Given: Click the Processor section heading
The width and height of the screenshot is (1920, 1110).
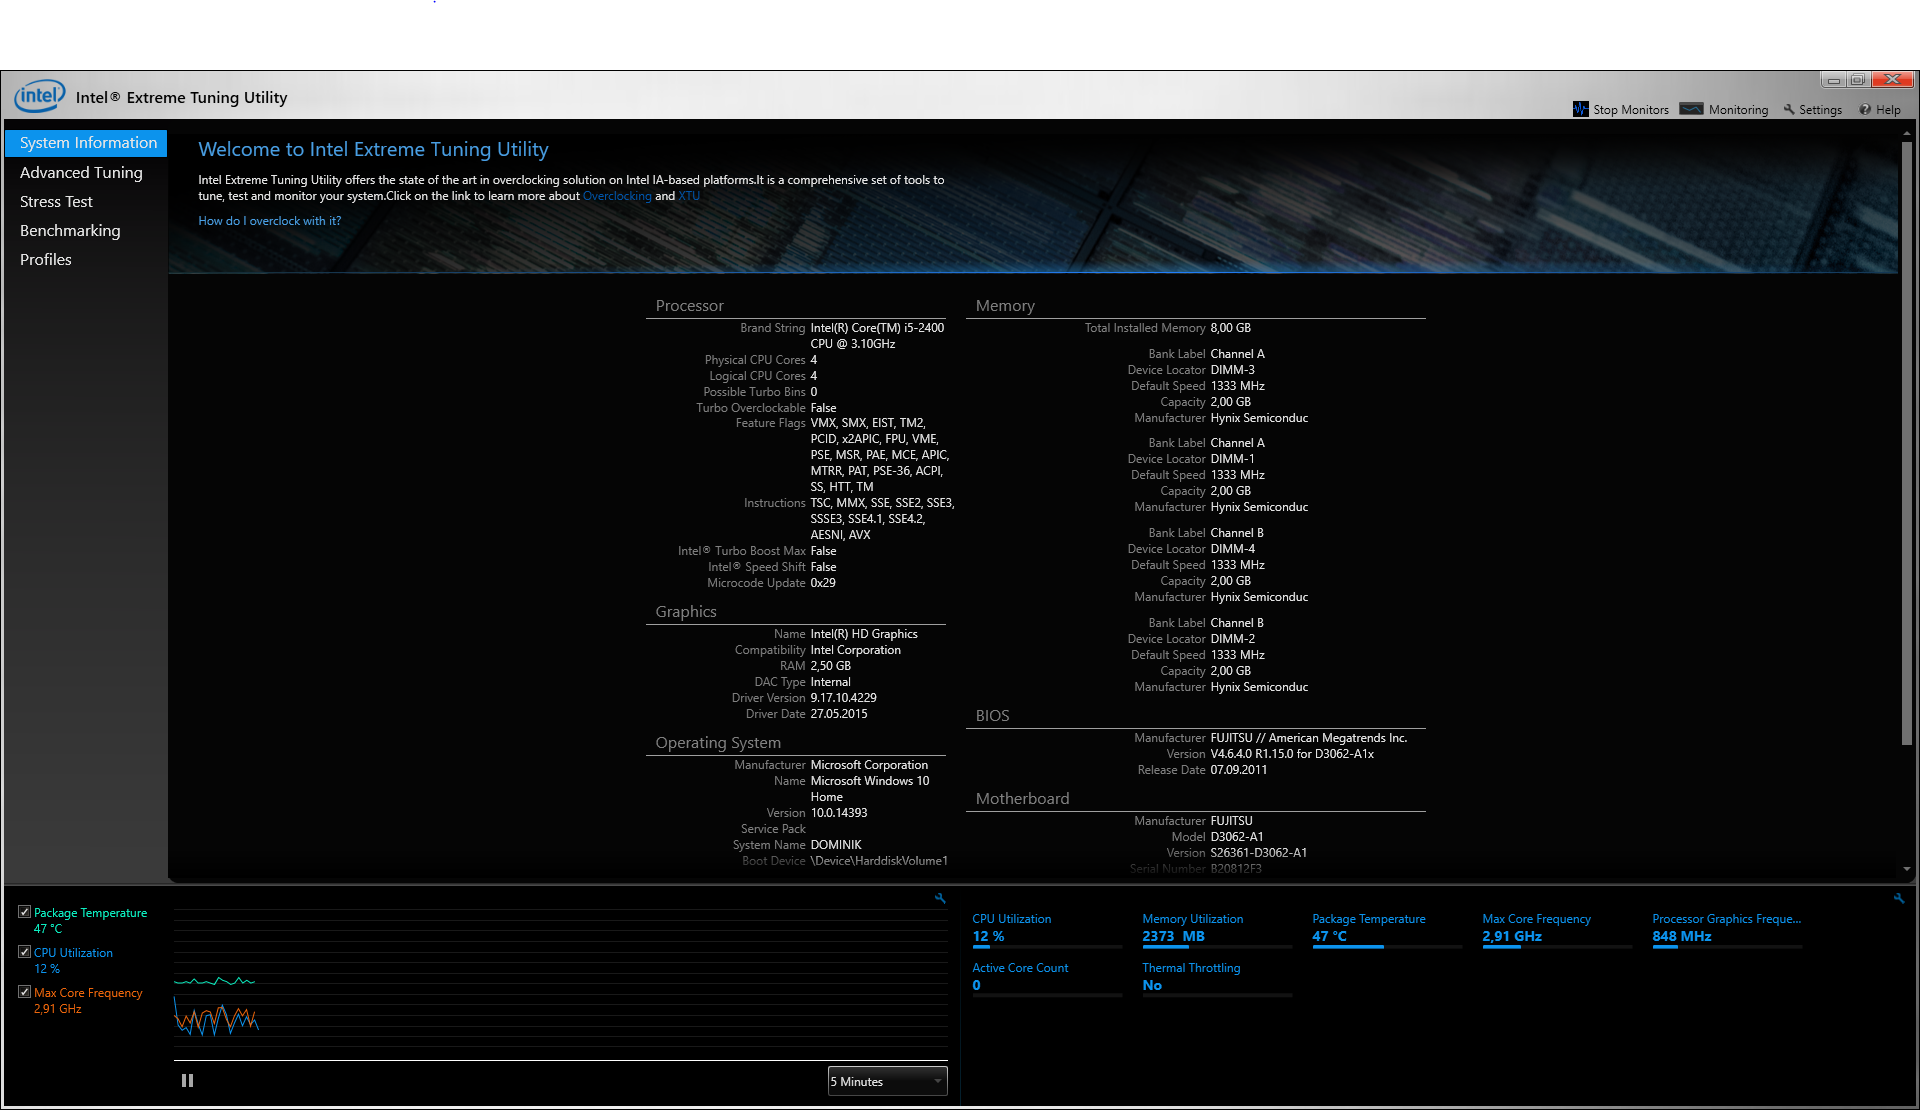Looking at the screenshot, I should 689,305.
